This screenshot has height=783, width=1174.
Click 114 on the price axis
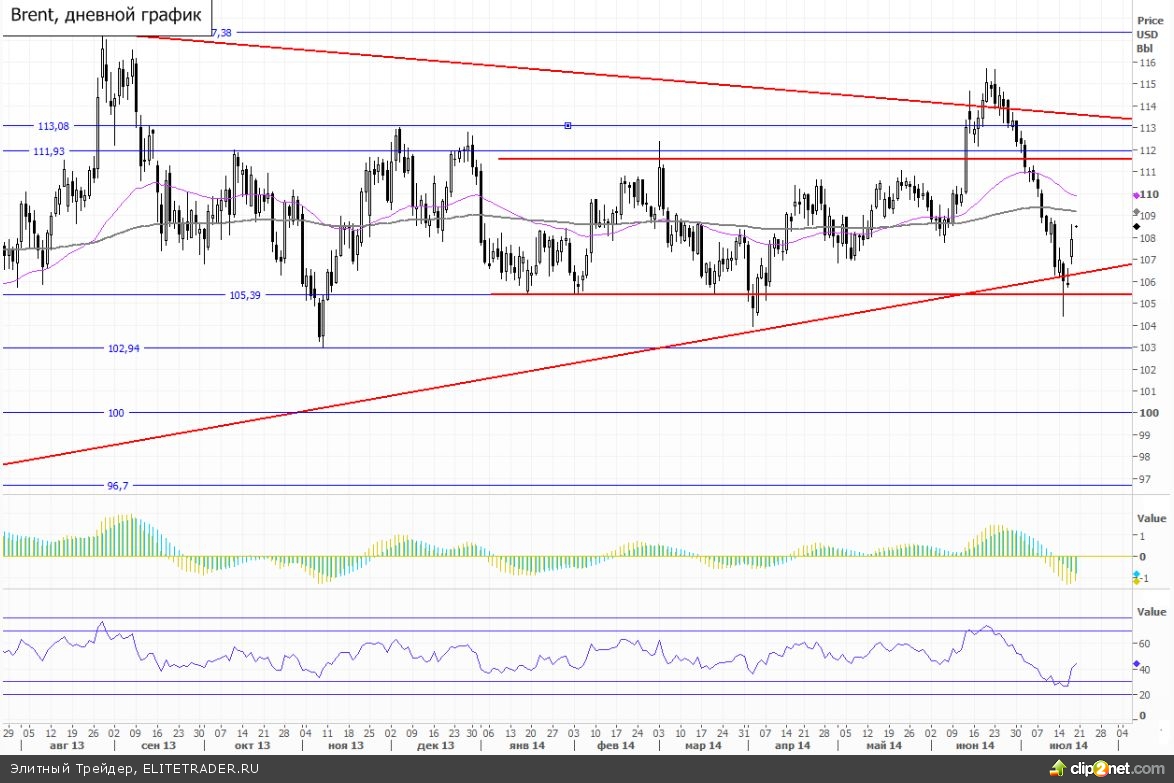pyautogui.click(x=1147, y=107)
